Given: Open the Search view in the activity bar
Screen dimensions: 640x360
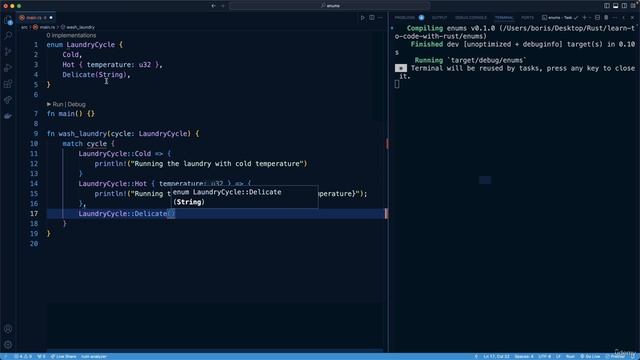Looking at the screenshot, I should click(8, 36).
